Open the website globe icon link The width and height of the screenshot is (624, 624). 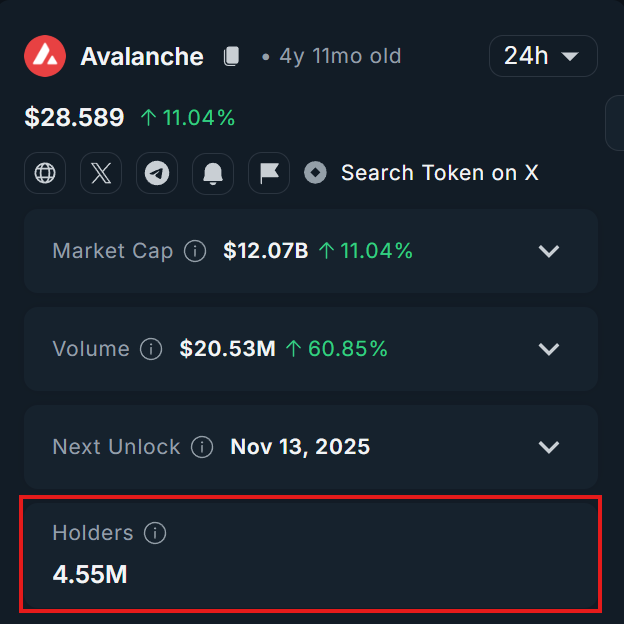pos(45,173)
